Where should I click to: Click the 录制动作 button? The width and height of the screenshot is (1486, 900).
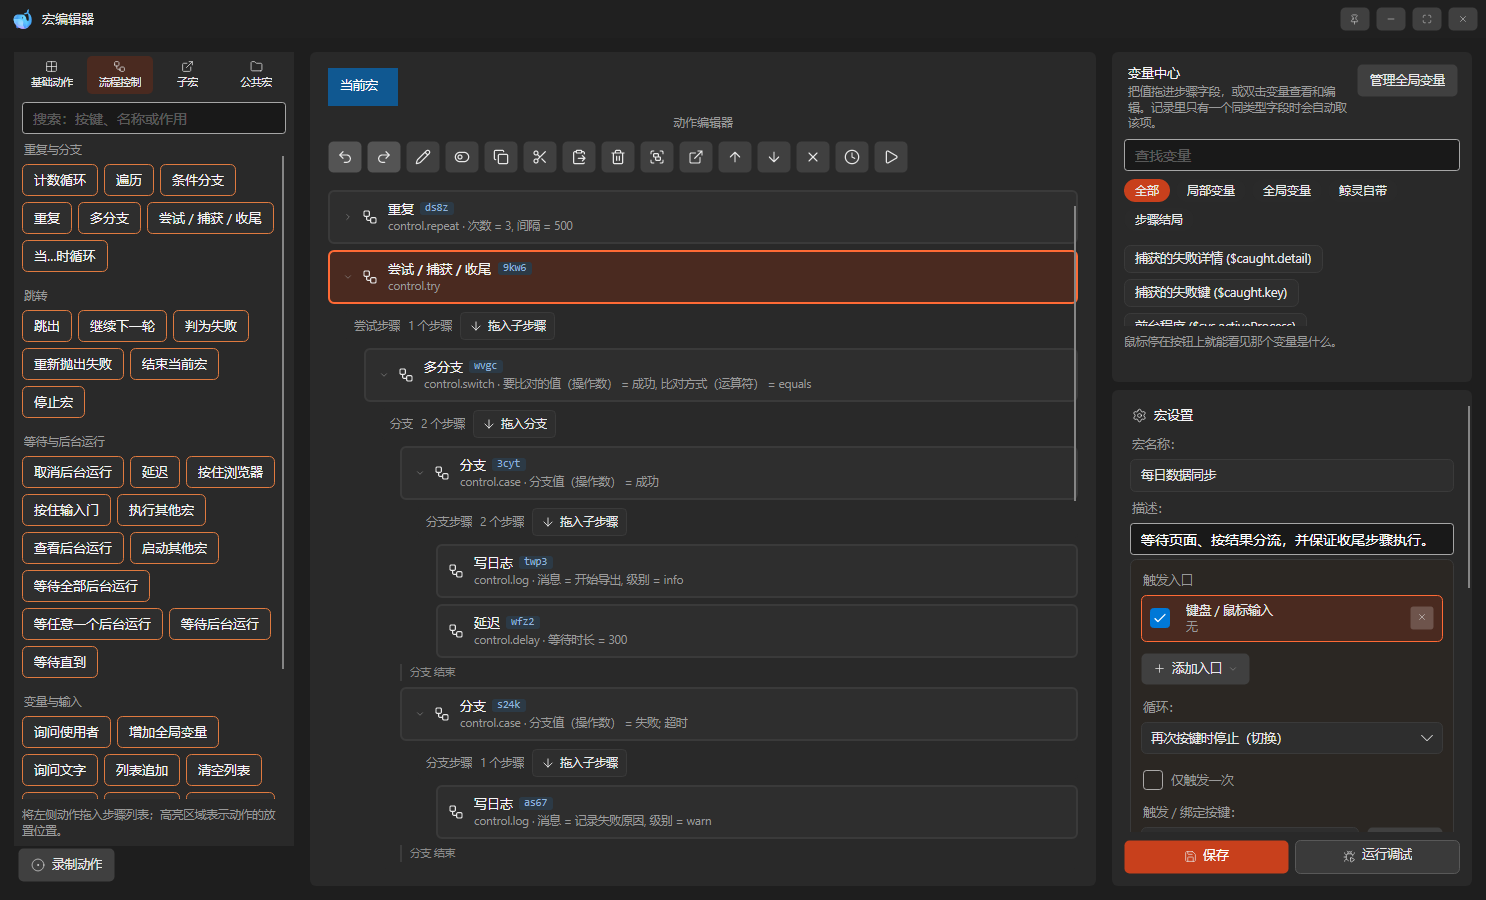[66, 865]
